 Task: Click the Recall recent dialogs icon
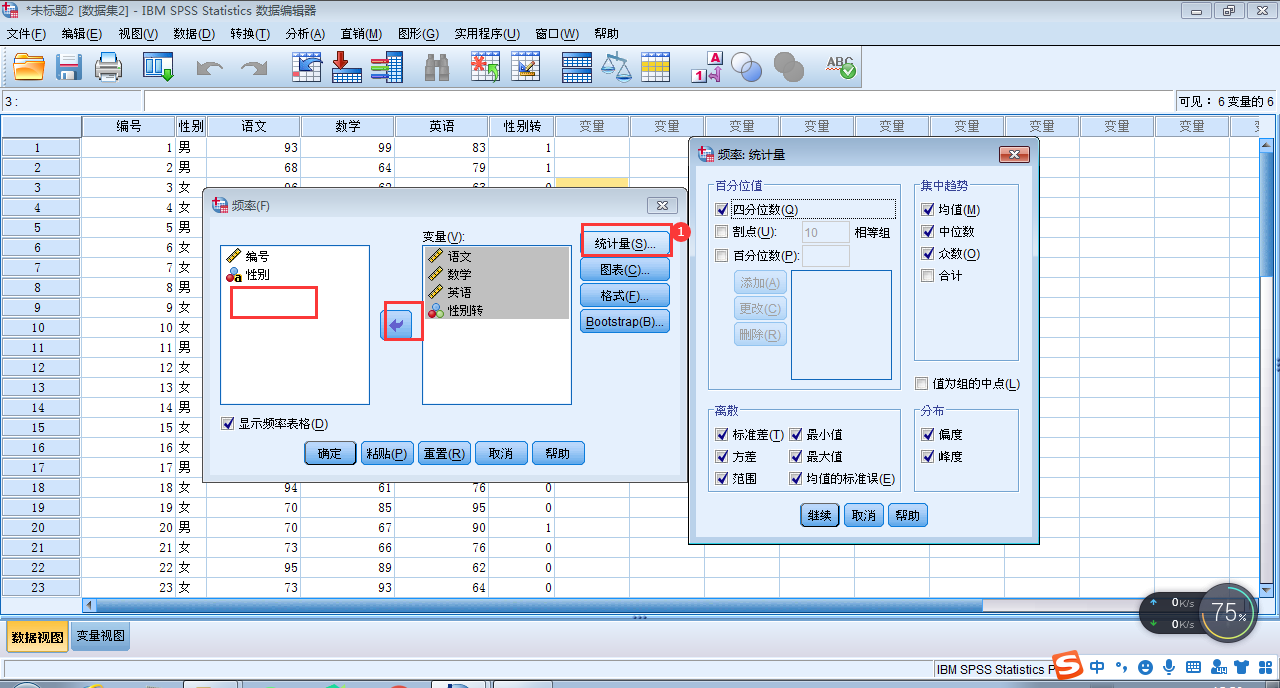point(158,68)
